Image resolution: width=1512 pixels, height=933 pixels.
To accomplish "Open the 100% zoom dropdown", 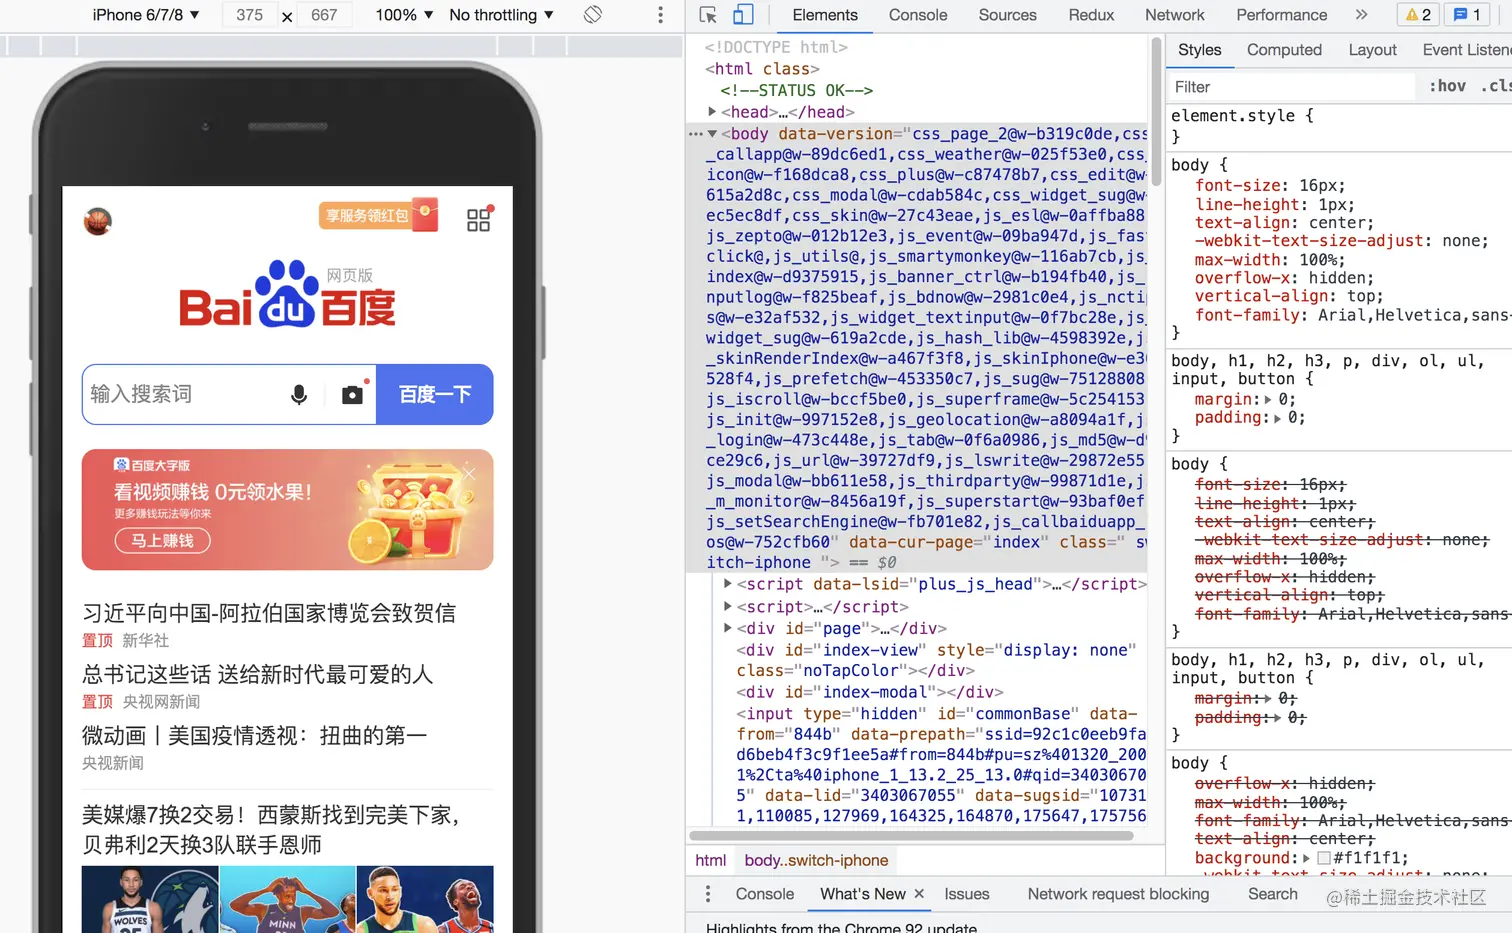I will point(404,15).
